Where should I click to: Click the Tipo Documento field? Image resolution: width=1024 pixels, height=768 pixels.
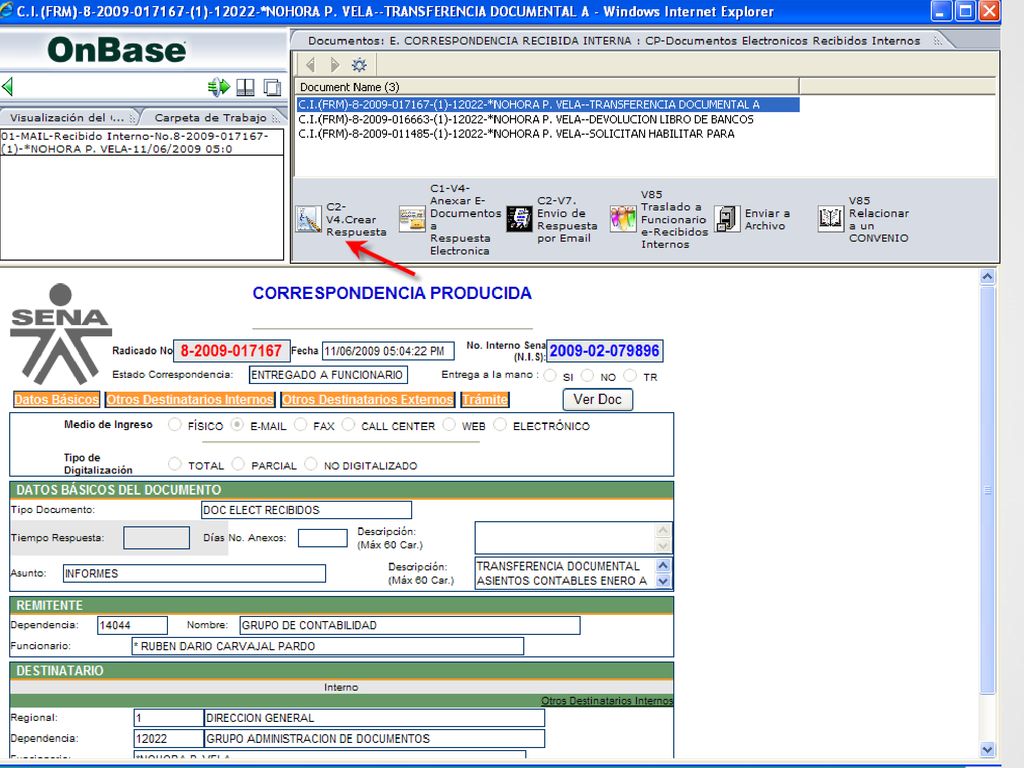coord(306,510)
